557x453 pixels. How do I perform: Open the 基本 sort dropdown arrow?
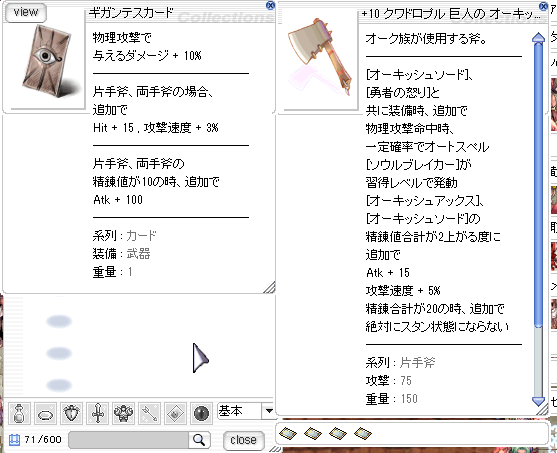click(x=269, y=411)
